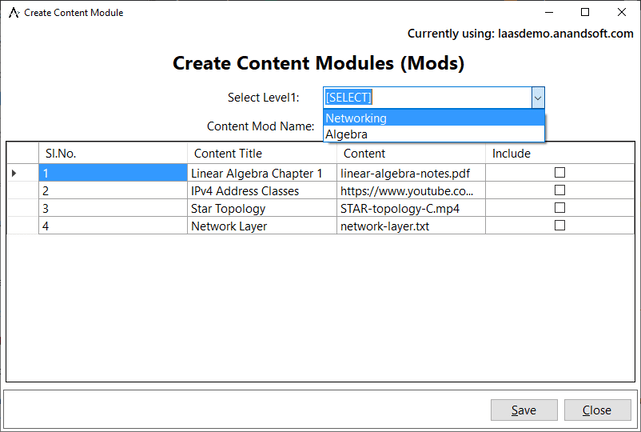Maximize the Create Content Module window
Image resolution: width=641 pixels, height=432 pixels.
[x=585, y=12]
